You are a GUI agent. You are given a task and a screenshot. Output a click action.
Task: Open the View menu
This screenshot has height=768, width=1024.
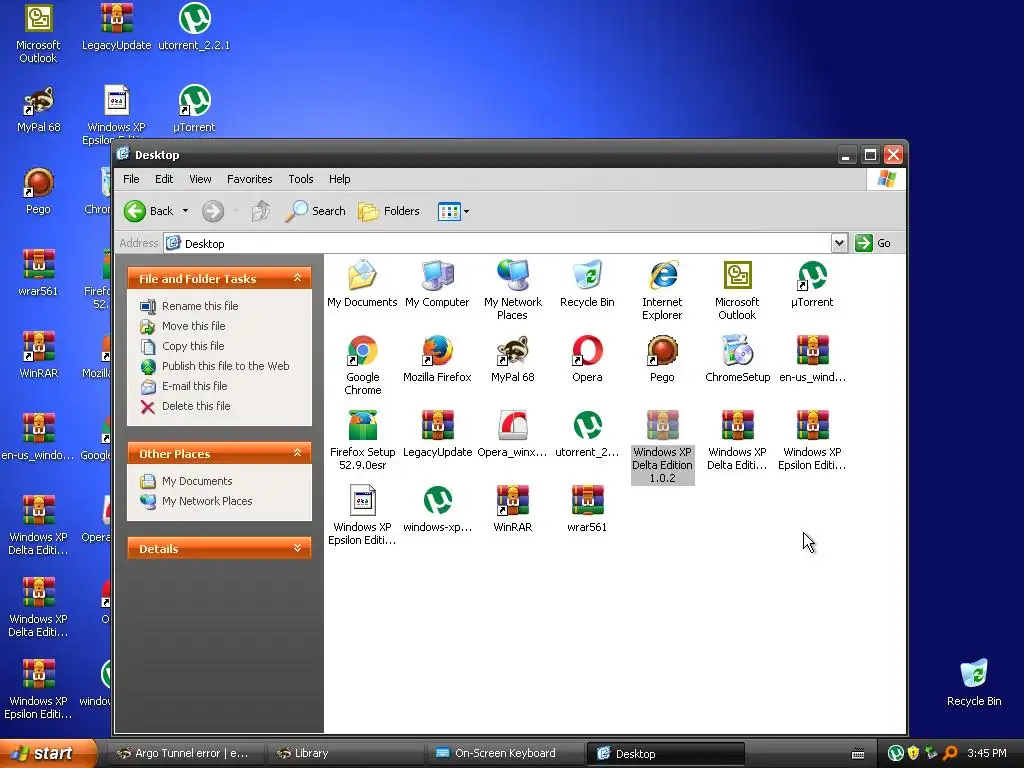click(200, 179)
